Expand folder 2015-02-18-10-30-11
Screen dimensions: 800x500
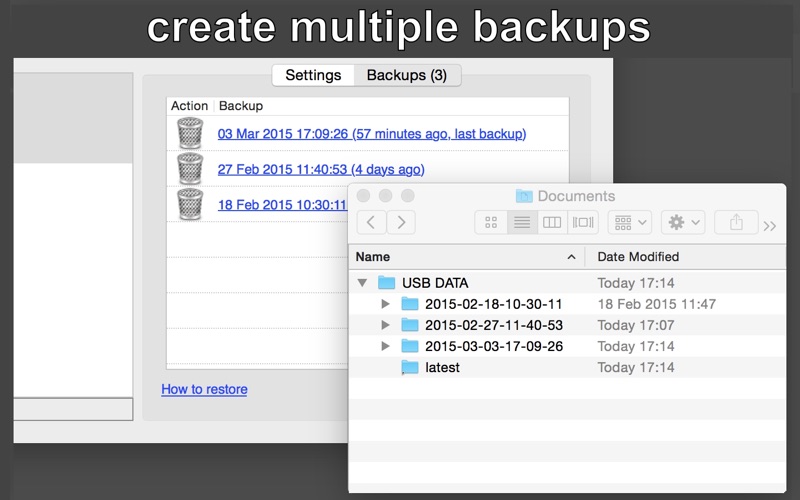tap(386, 304)
